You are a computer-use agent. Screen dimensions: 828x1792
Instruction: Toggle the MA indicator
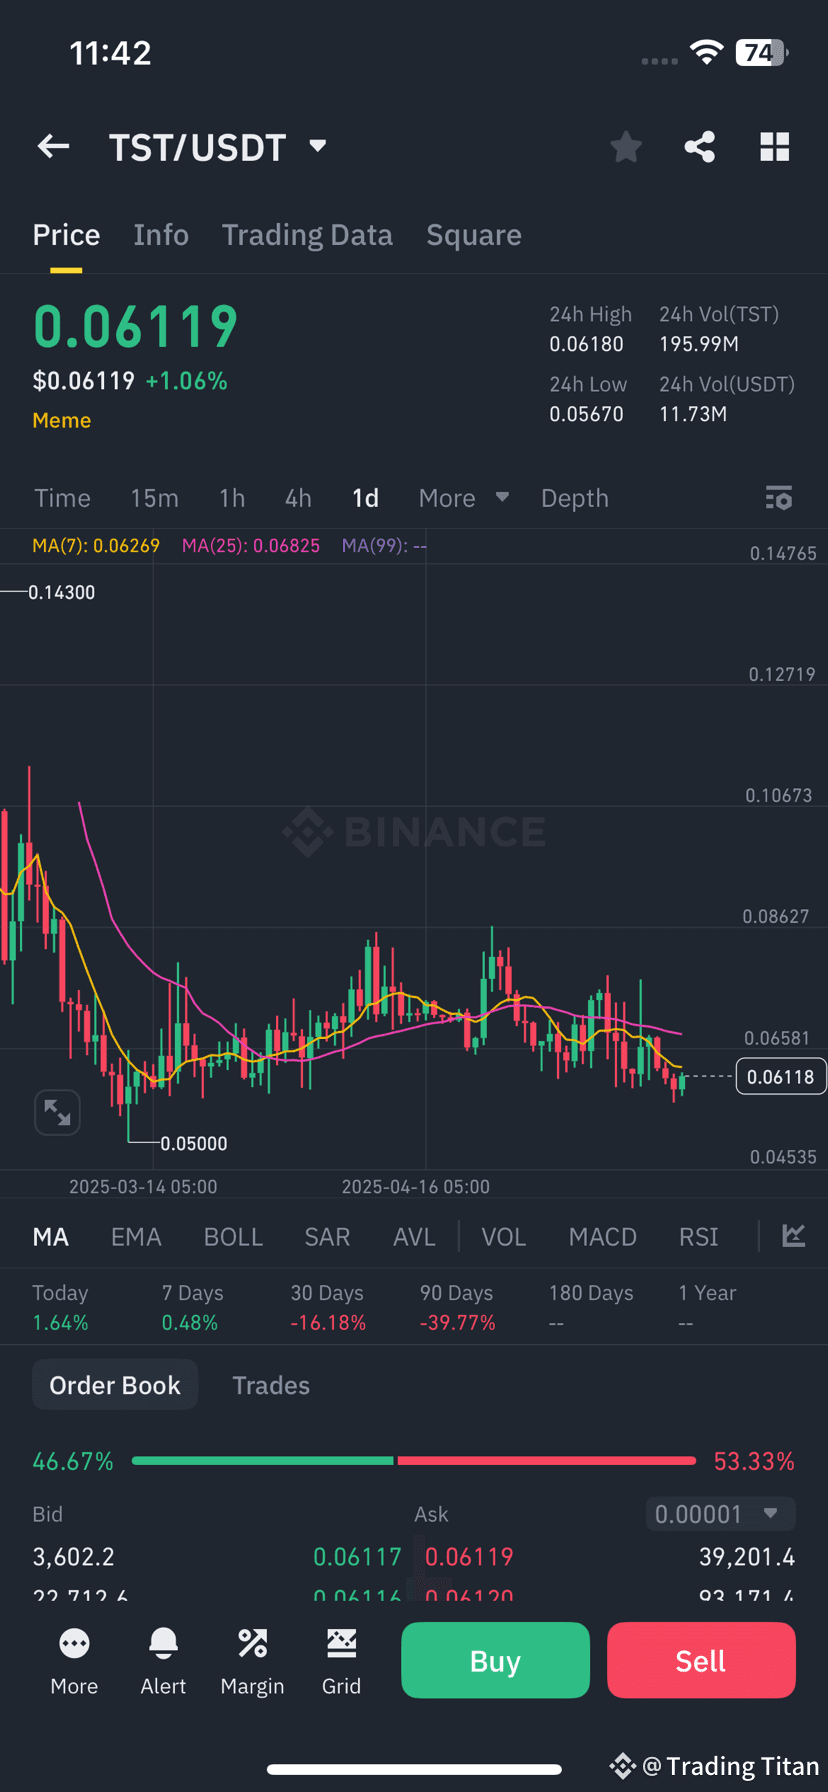point(51,1237)
